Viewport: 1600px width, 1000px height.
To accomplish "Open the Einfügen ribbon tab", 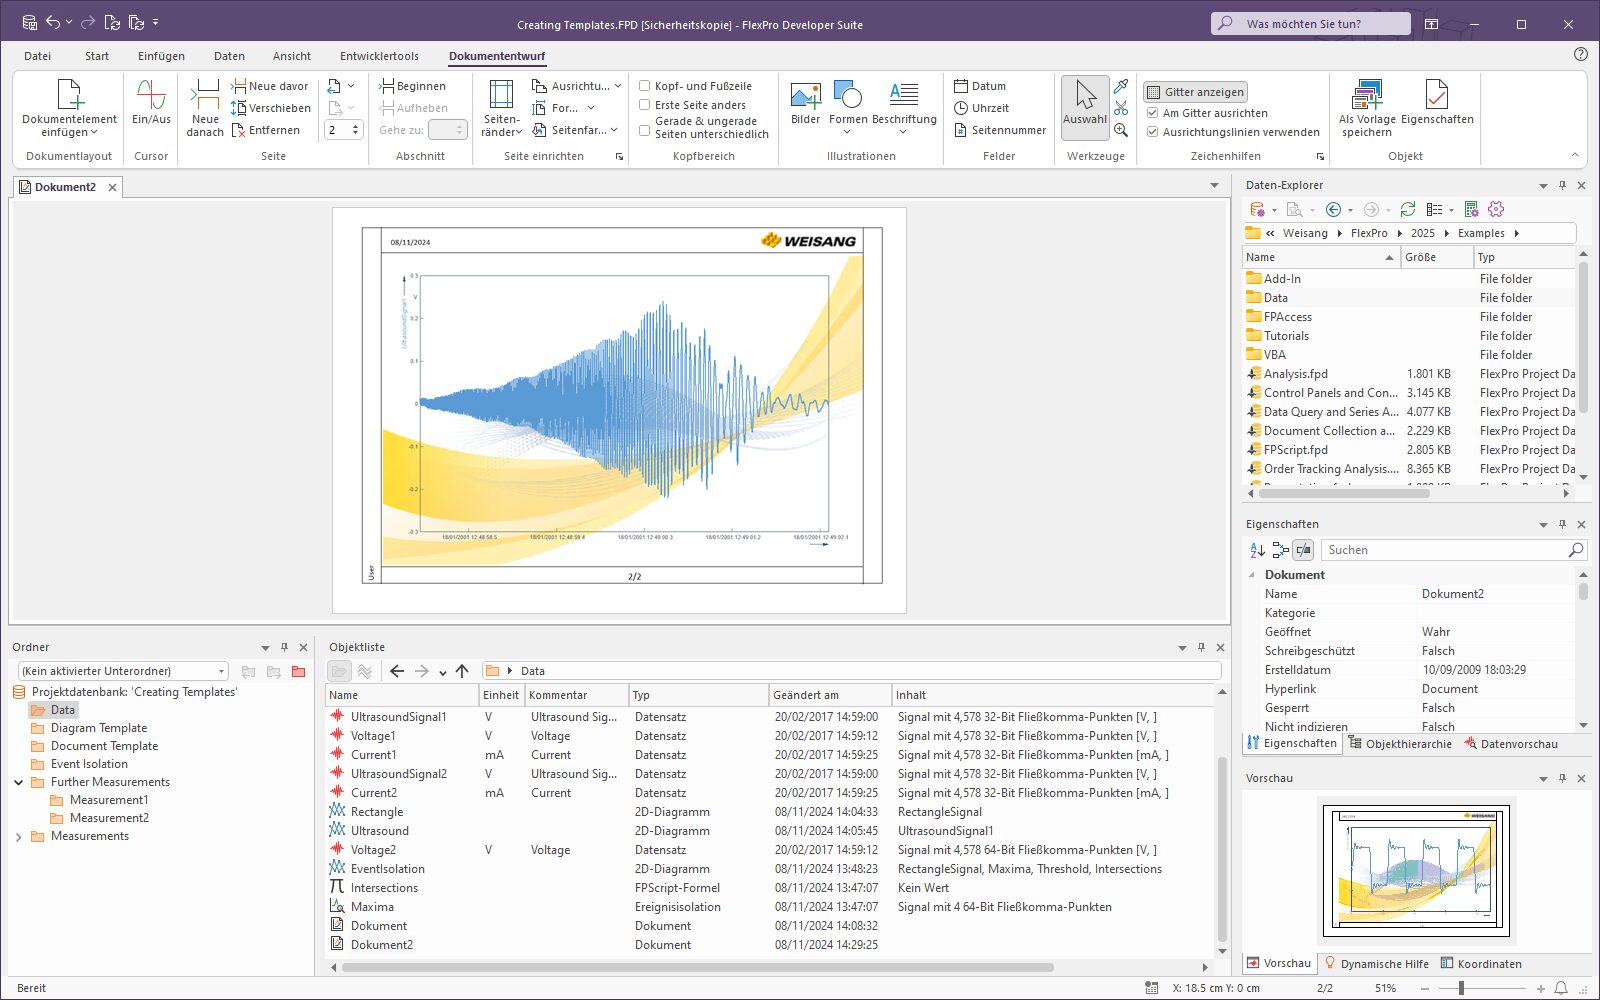I will 161,56.
